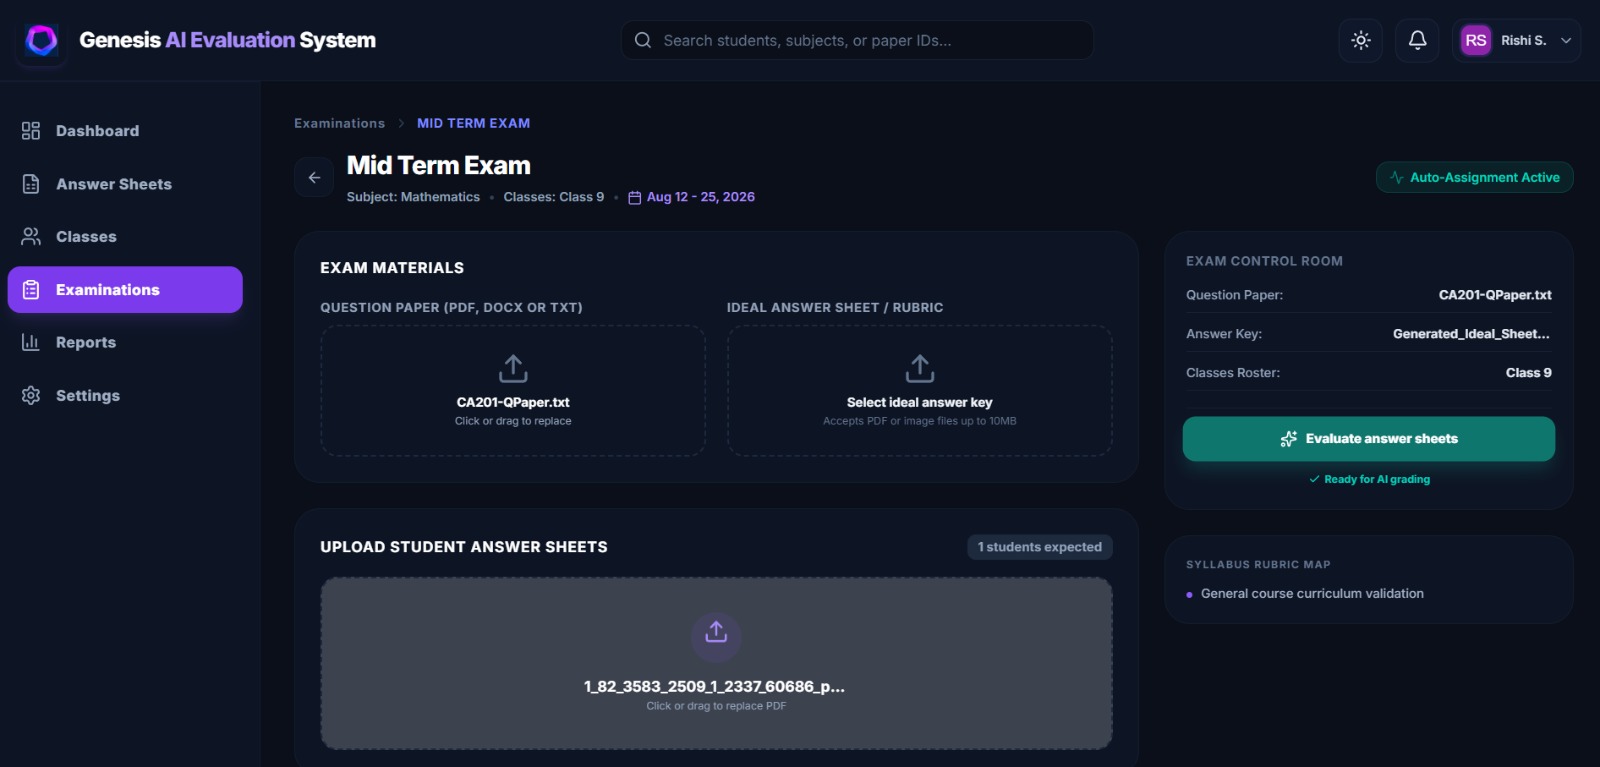Click sparkle icon on Evaluate button
The image size is (1600, 767).
[1289, 439]
